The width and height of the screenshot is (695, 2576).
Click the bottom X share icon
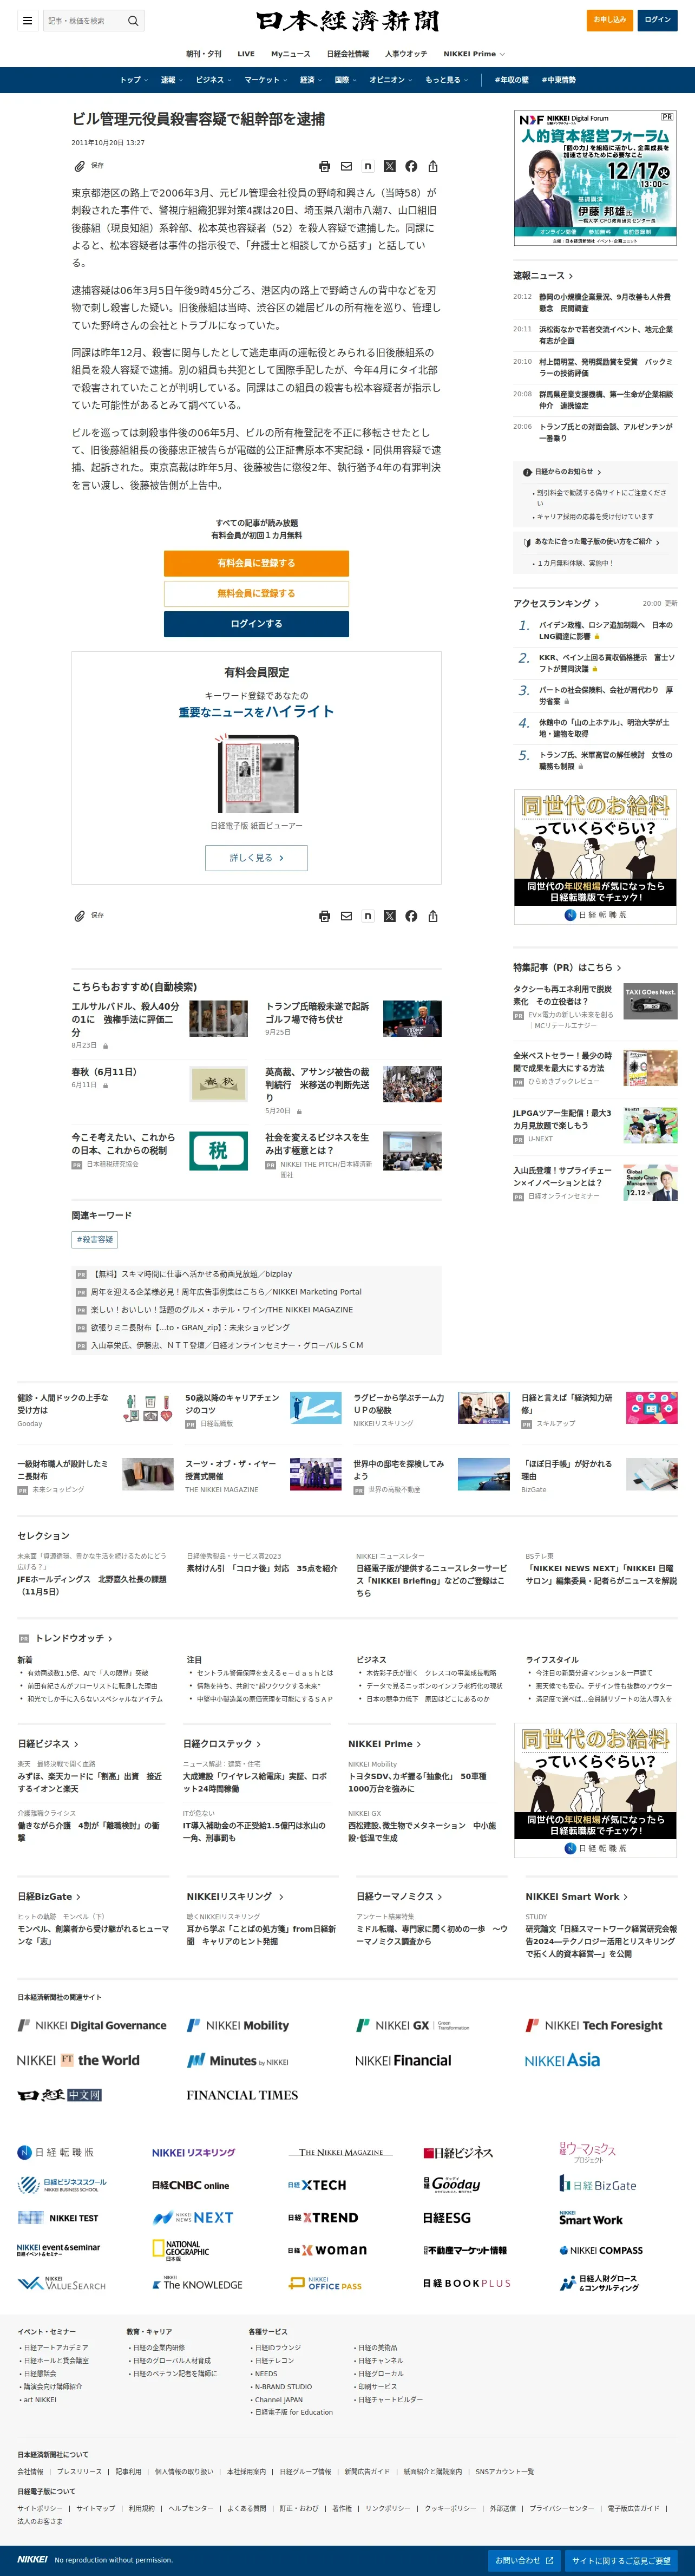389,915
